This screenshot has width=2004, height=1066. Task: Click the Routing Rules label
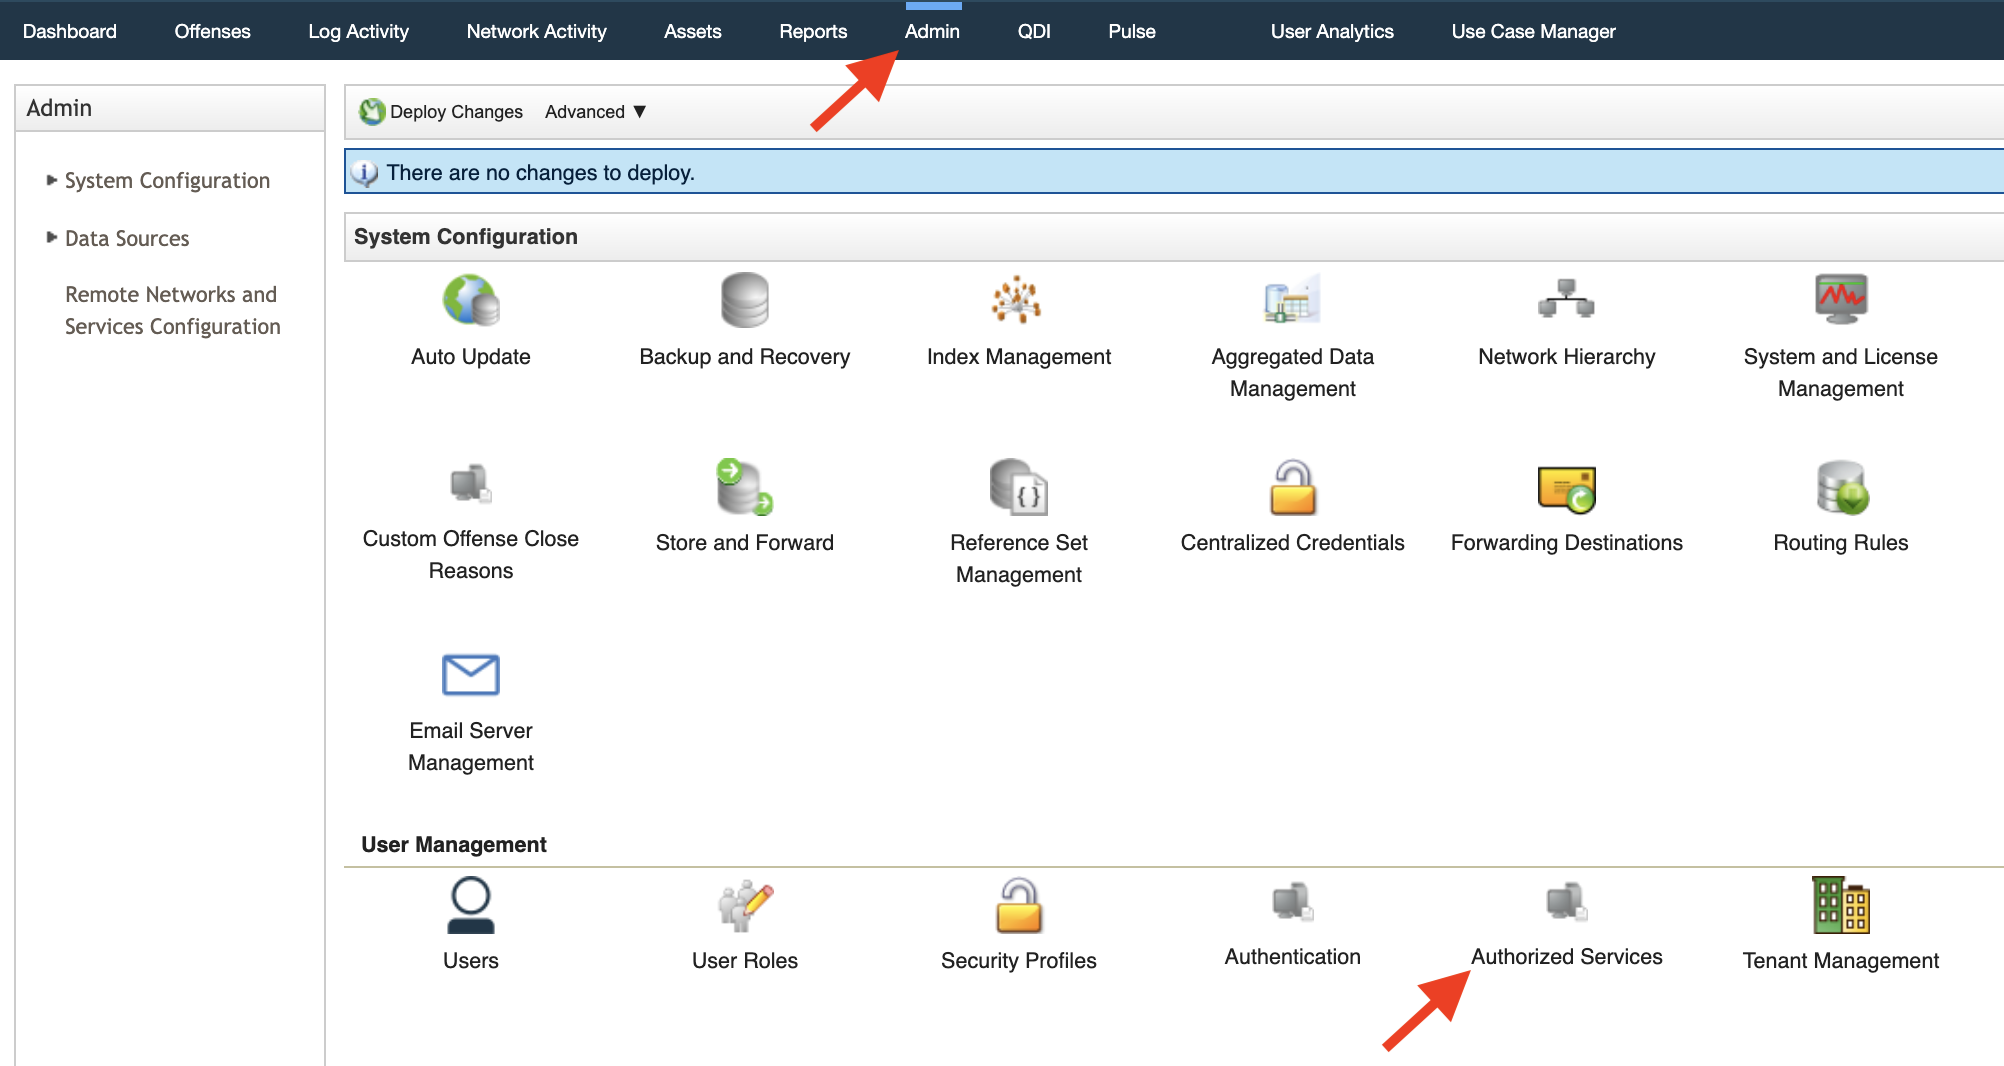point(1840,542)
